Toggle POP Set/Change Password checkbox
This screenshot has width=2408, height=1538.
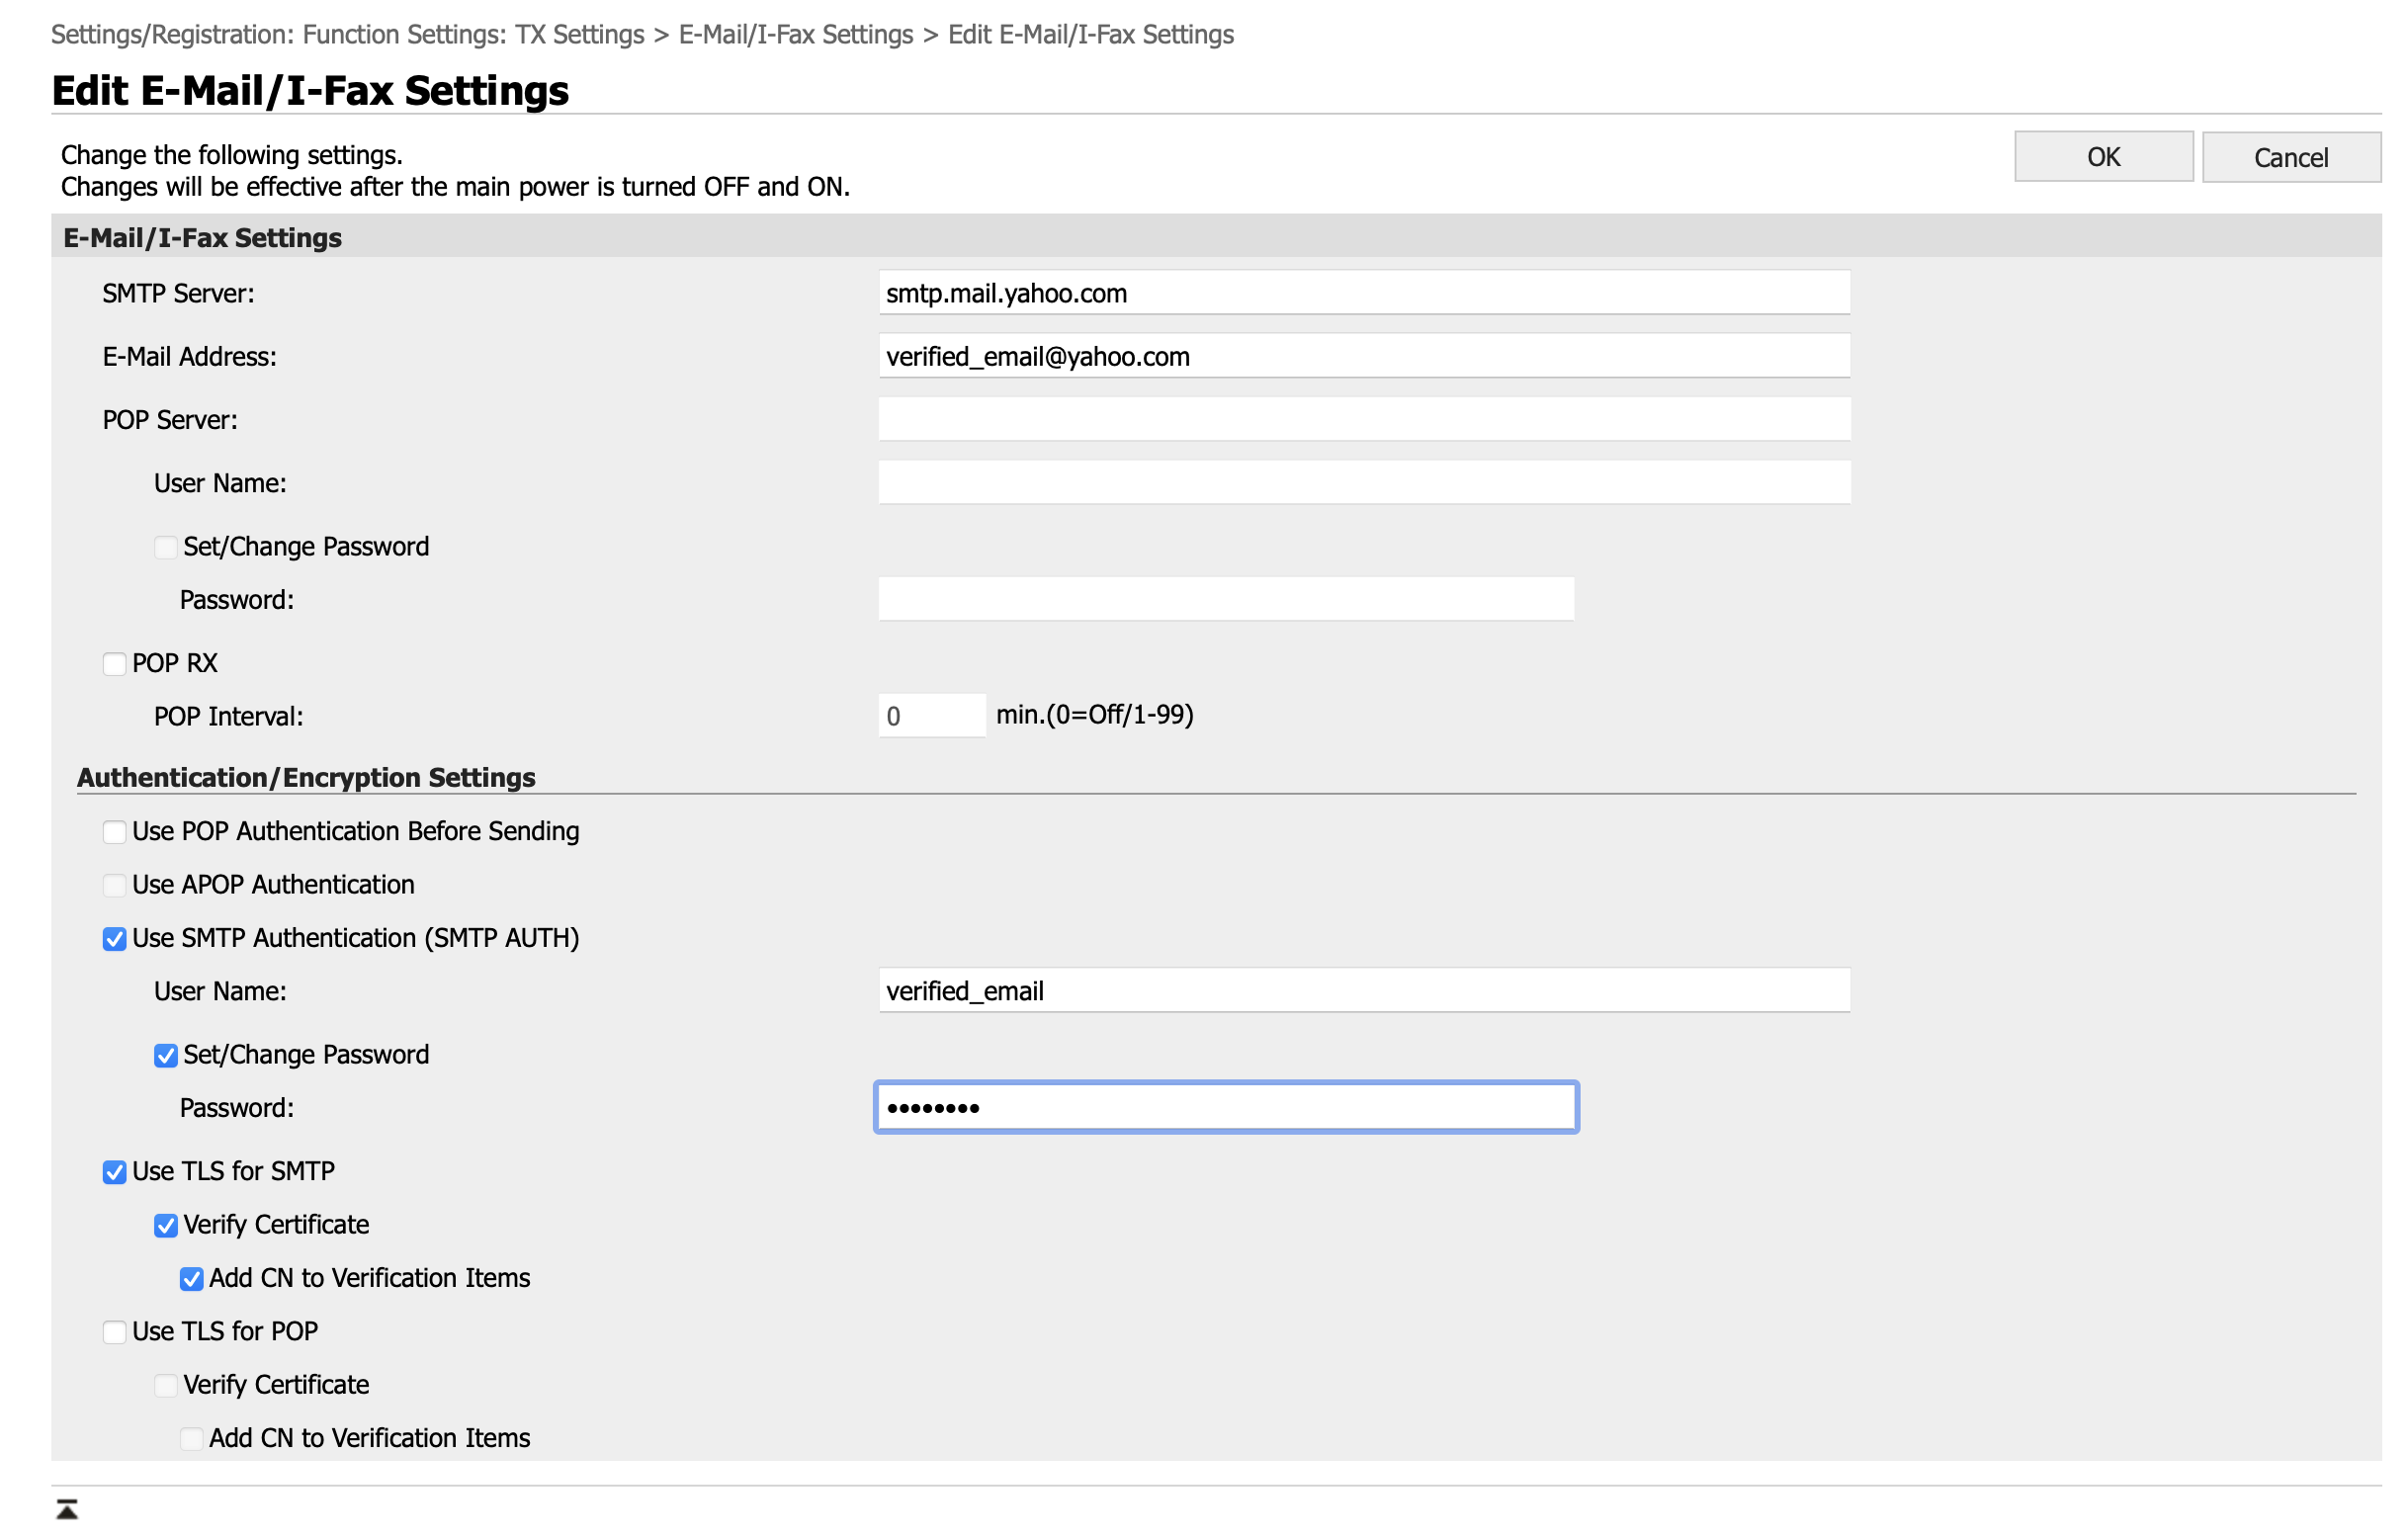166,547
